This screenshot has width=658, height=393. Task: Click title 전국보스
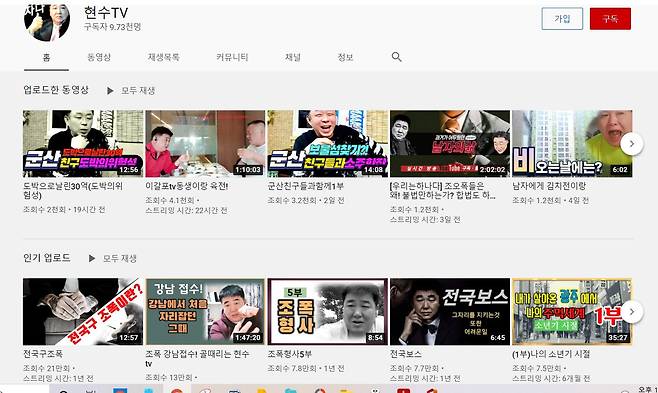pyautogui.click(x=406, y=354)
